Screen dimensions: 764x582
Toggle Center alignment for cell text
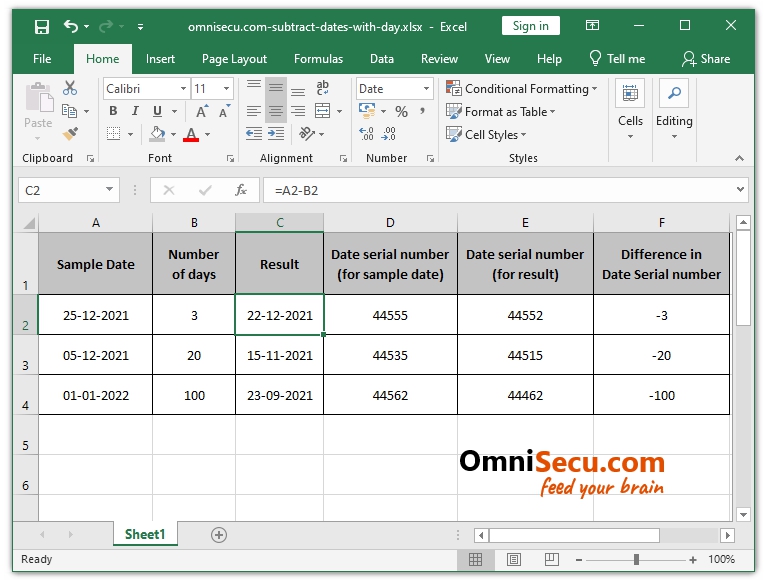pos(276,111)
